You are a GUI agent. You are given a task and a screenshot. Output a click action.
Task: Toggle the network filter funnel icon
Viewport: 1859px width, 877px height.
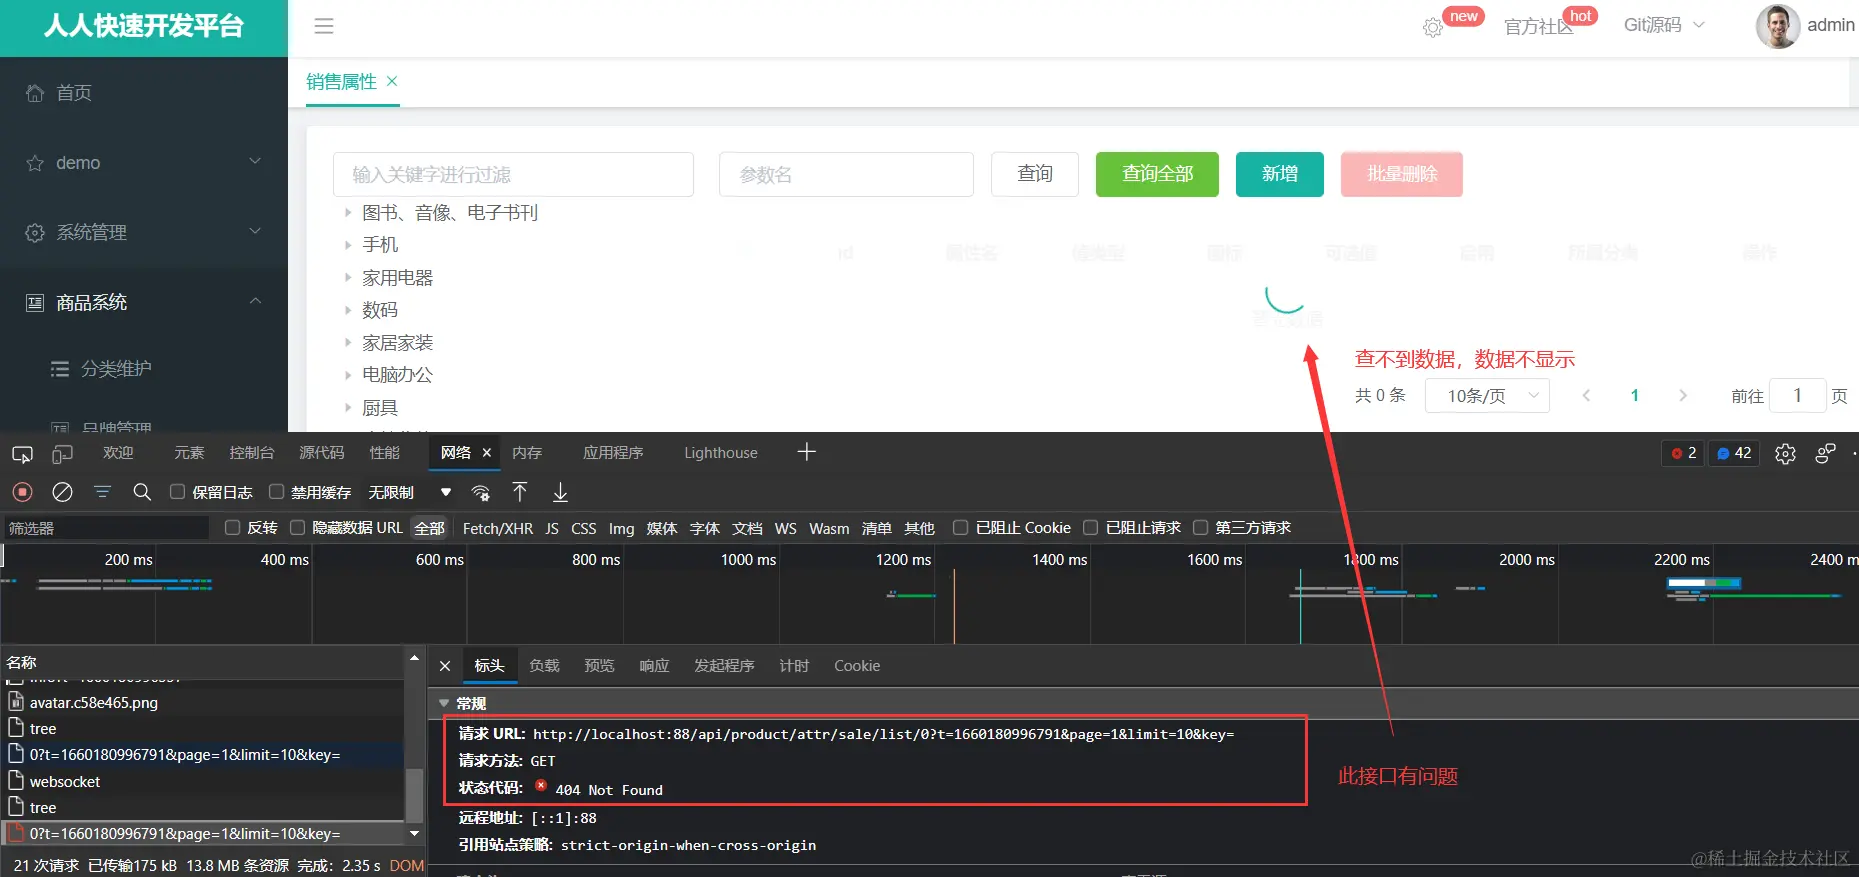(102, 492)
